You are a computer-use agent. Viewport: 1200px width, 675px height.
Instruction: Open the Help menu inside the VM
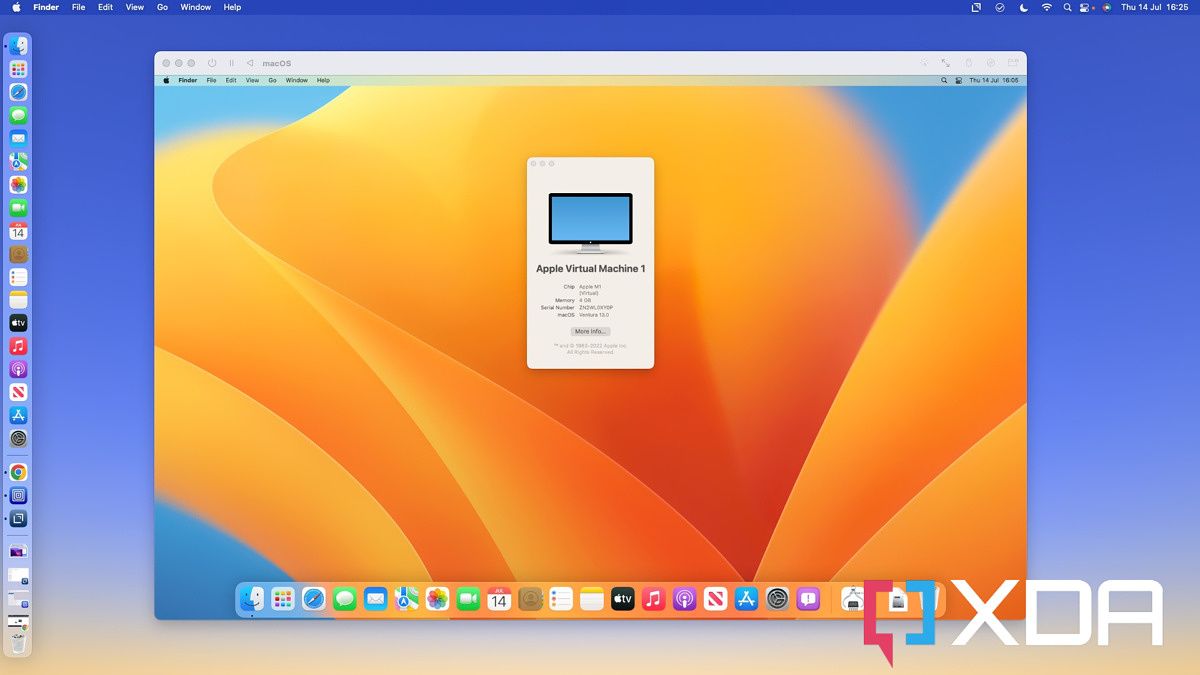pos(323,80)
